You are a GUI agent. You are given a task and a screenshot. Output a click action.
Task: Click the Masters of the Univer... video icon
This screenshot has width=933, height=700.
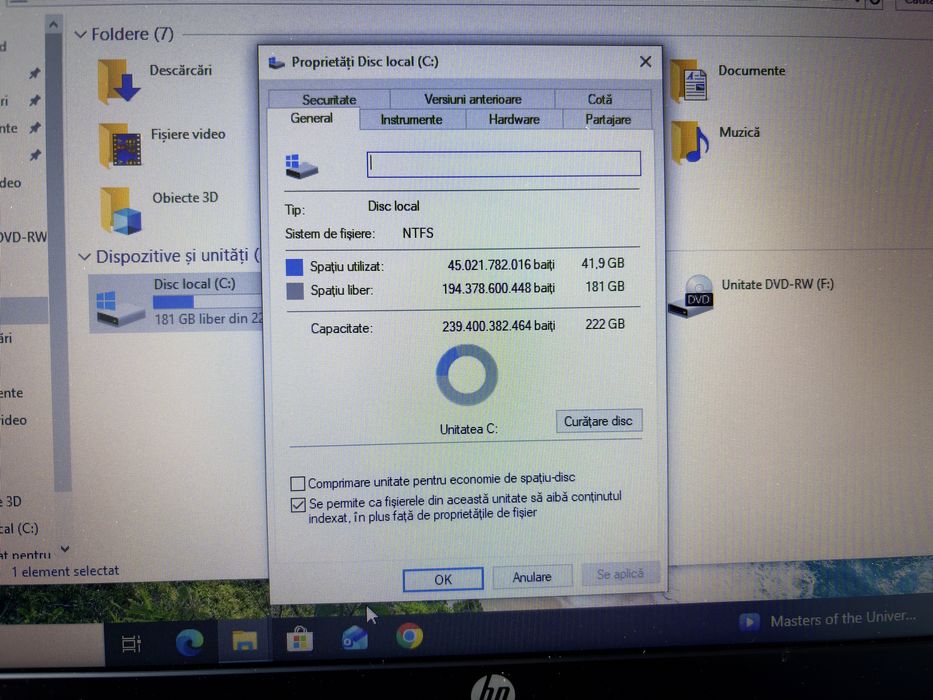[749, 623]
